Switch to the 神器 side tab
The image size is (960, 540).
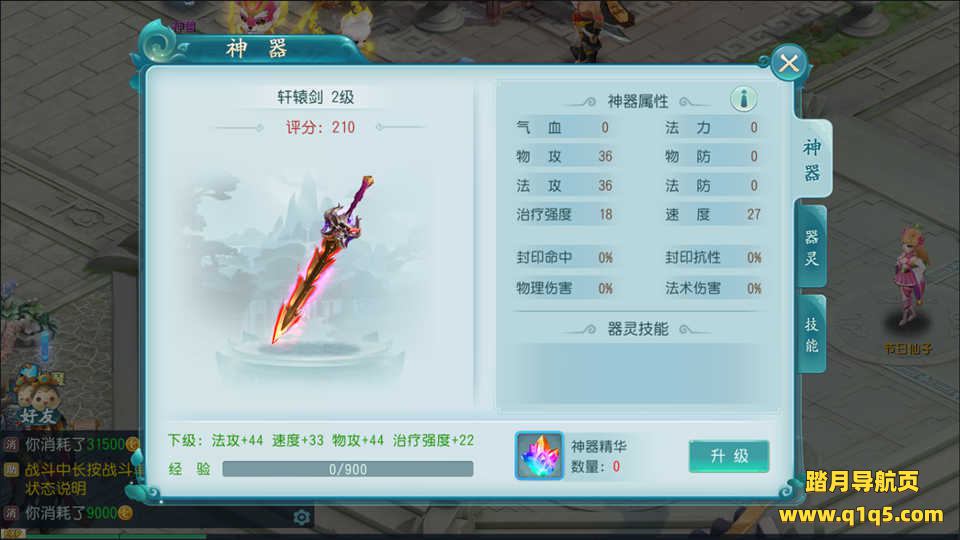[x=812, y=159]
